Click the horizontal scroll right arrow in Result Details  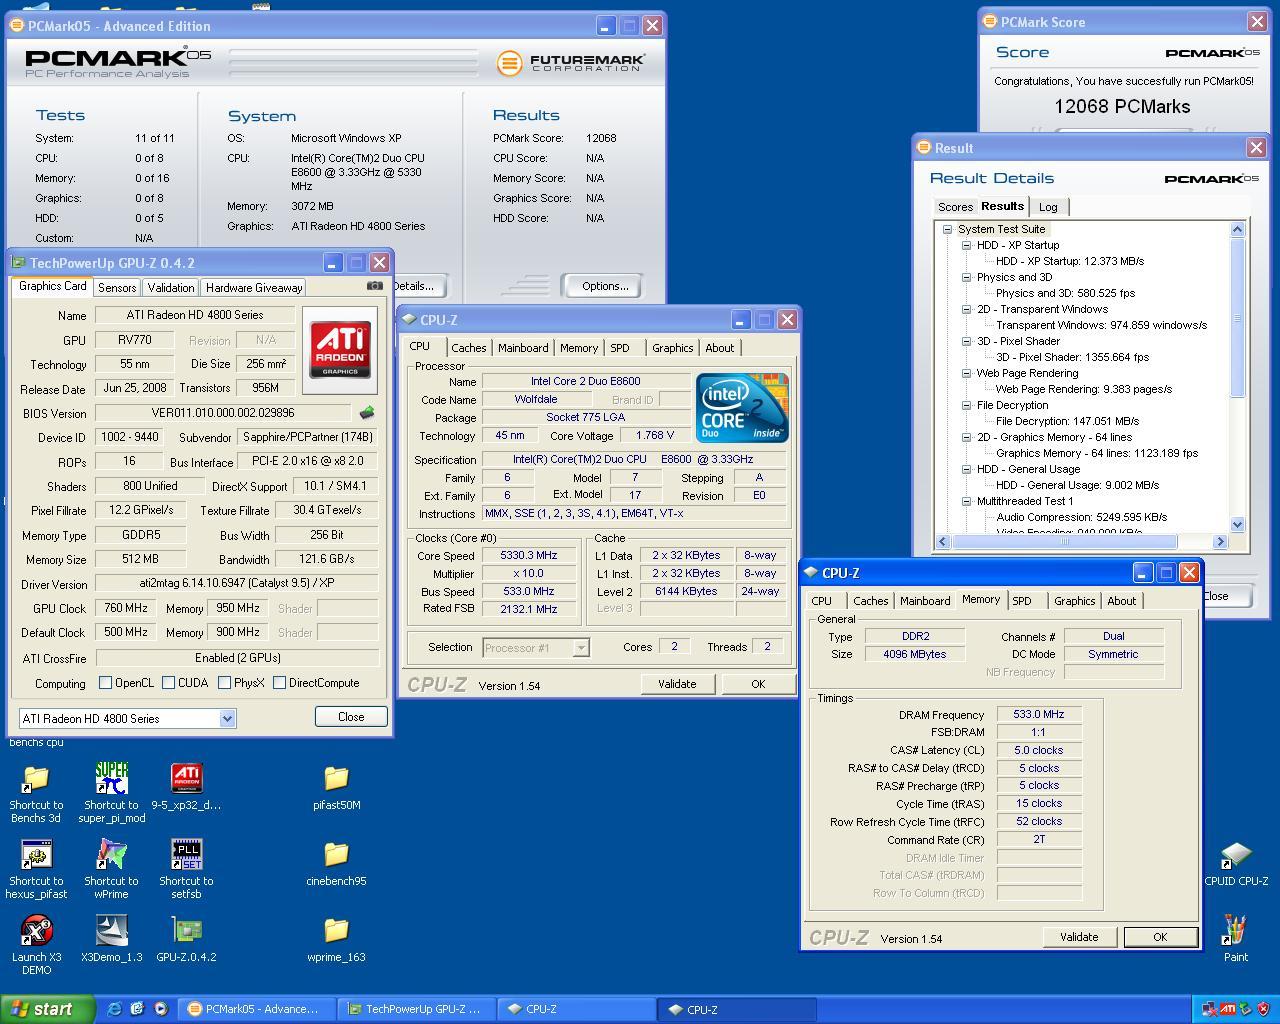(x=1220, y=541)
